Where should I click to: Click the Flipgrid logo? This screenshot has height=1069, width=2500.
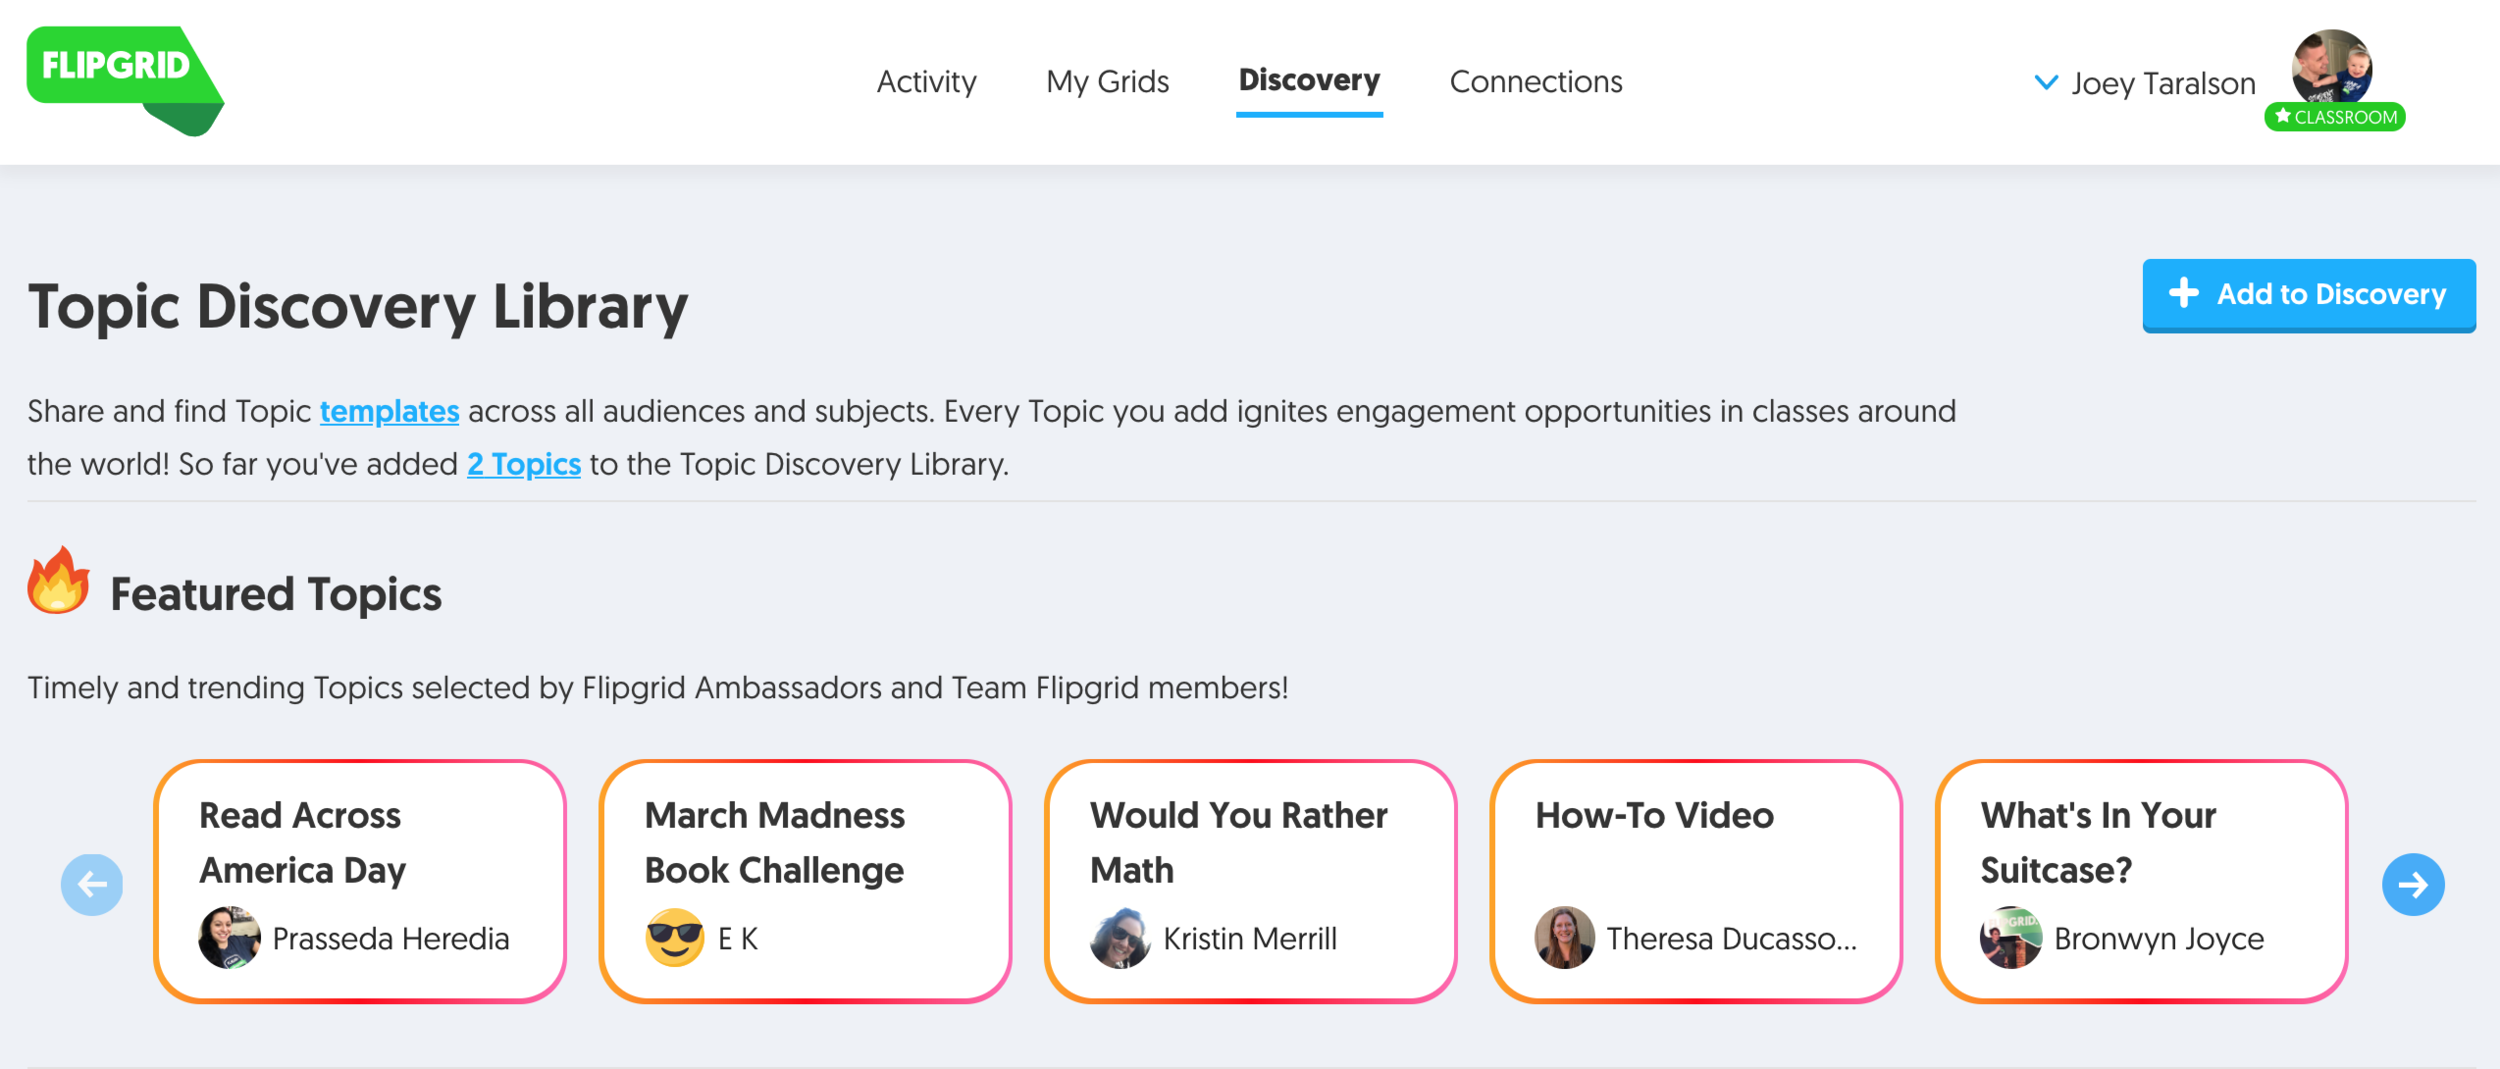click(x=125, y=81)
